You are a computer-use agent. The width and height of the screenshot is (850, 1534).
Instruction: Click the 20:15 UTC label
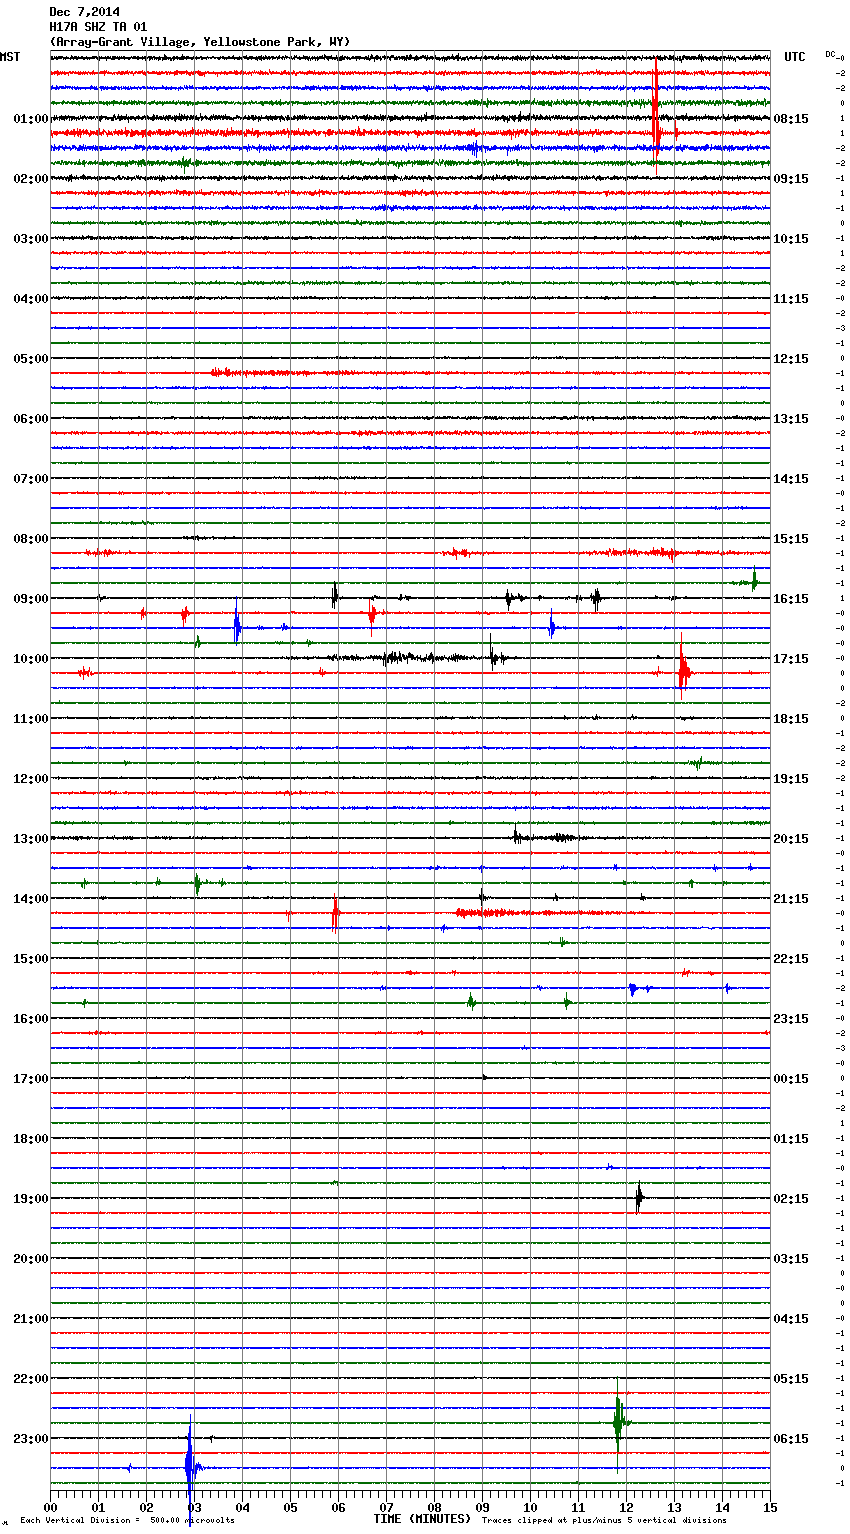pyautogui.click(x=791, y=839)
